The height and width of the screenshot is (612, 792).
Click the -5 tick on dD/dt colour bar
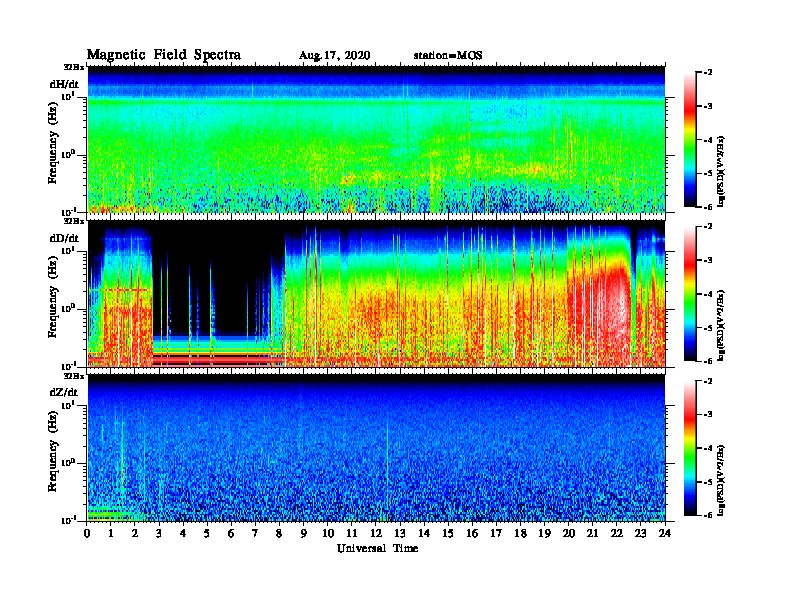[708, 327]
